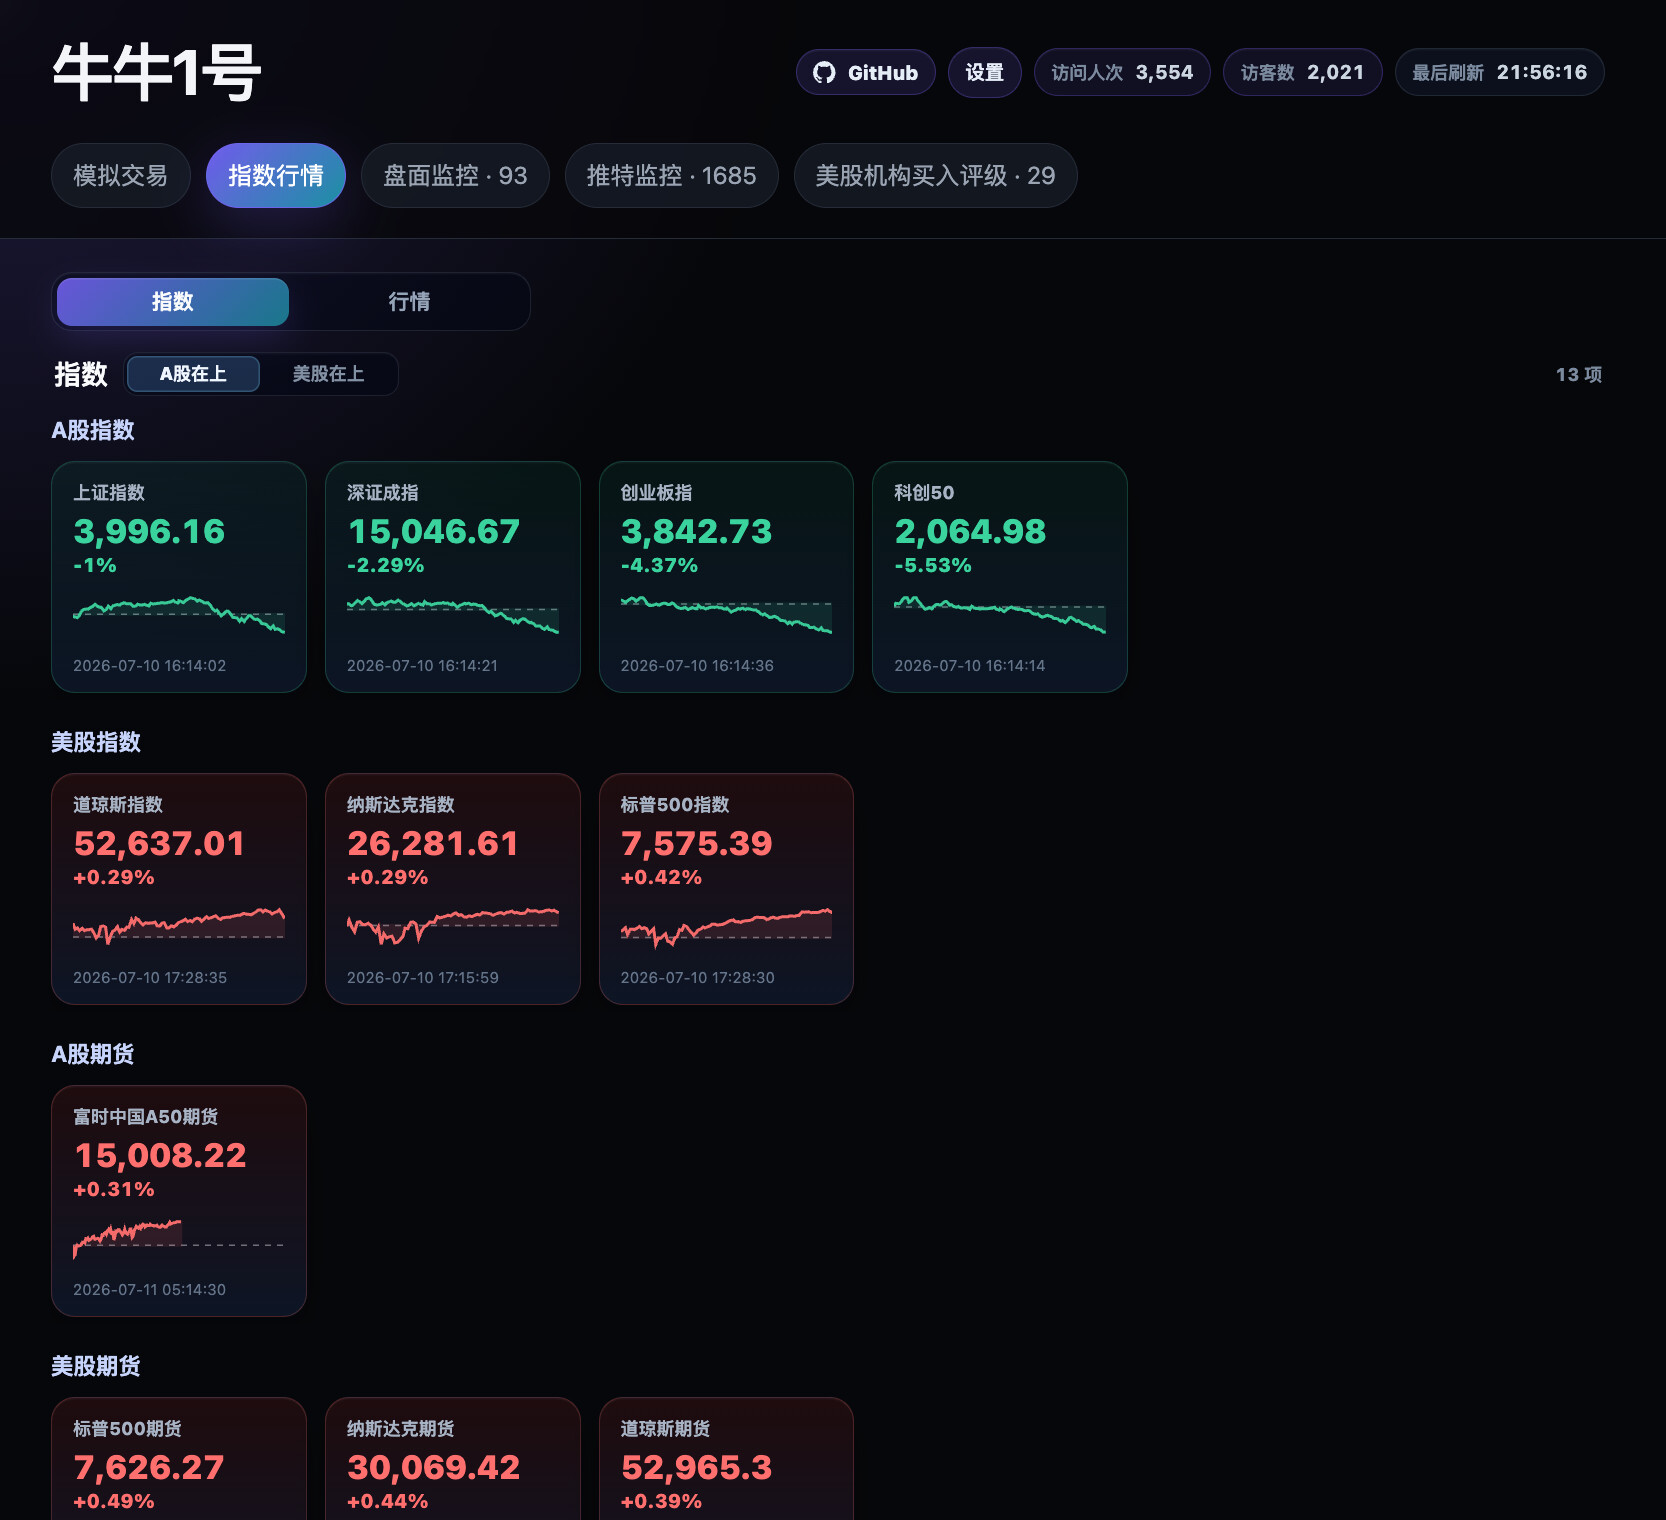Click the 牛牛1号 title

pyautogui.click(x=157, y=73)
